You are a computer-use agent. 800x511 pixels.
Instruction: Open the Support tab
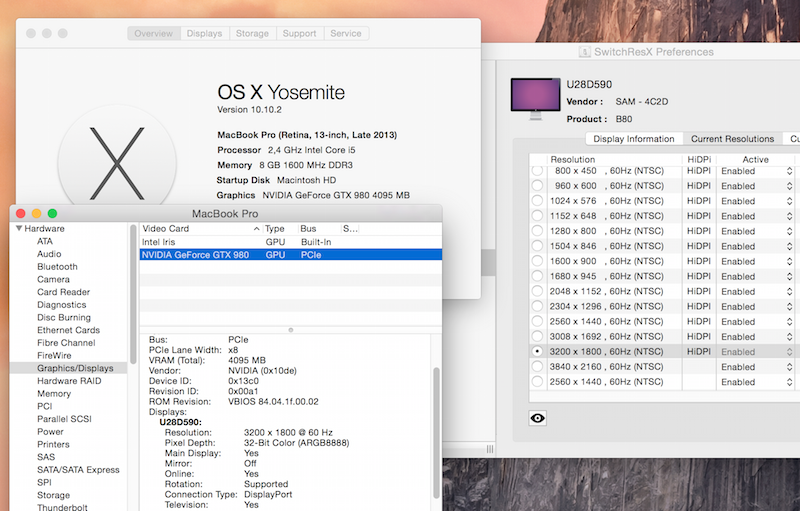tap(299, 33)
